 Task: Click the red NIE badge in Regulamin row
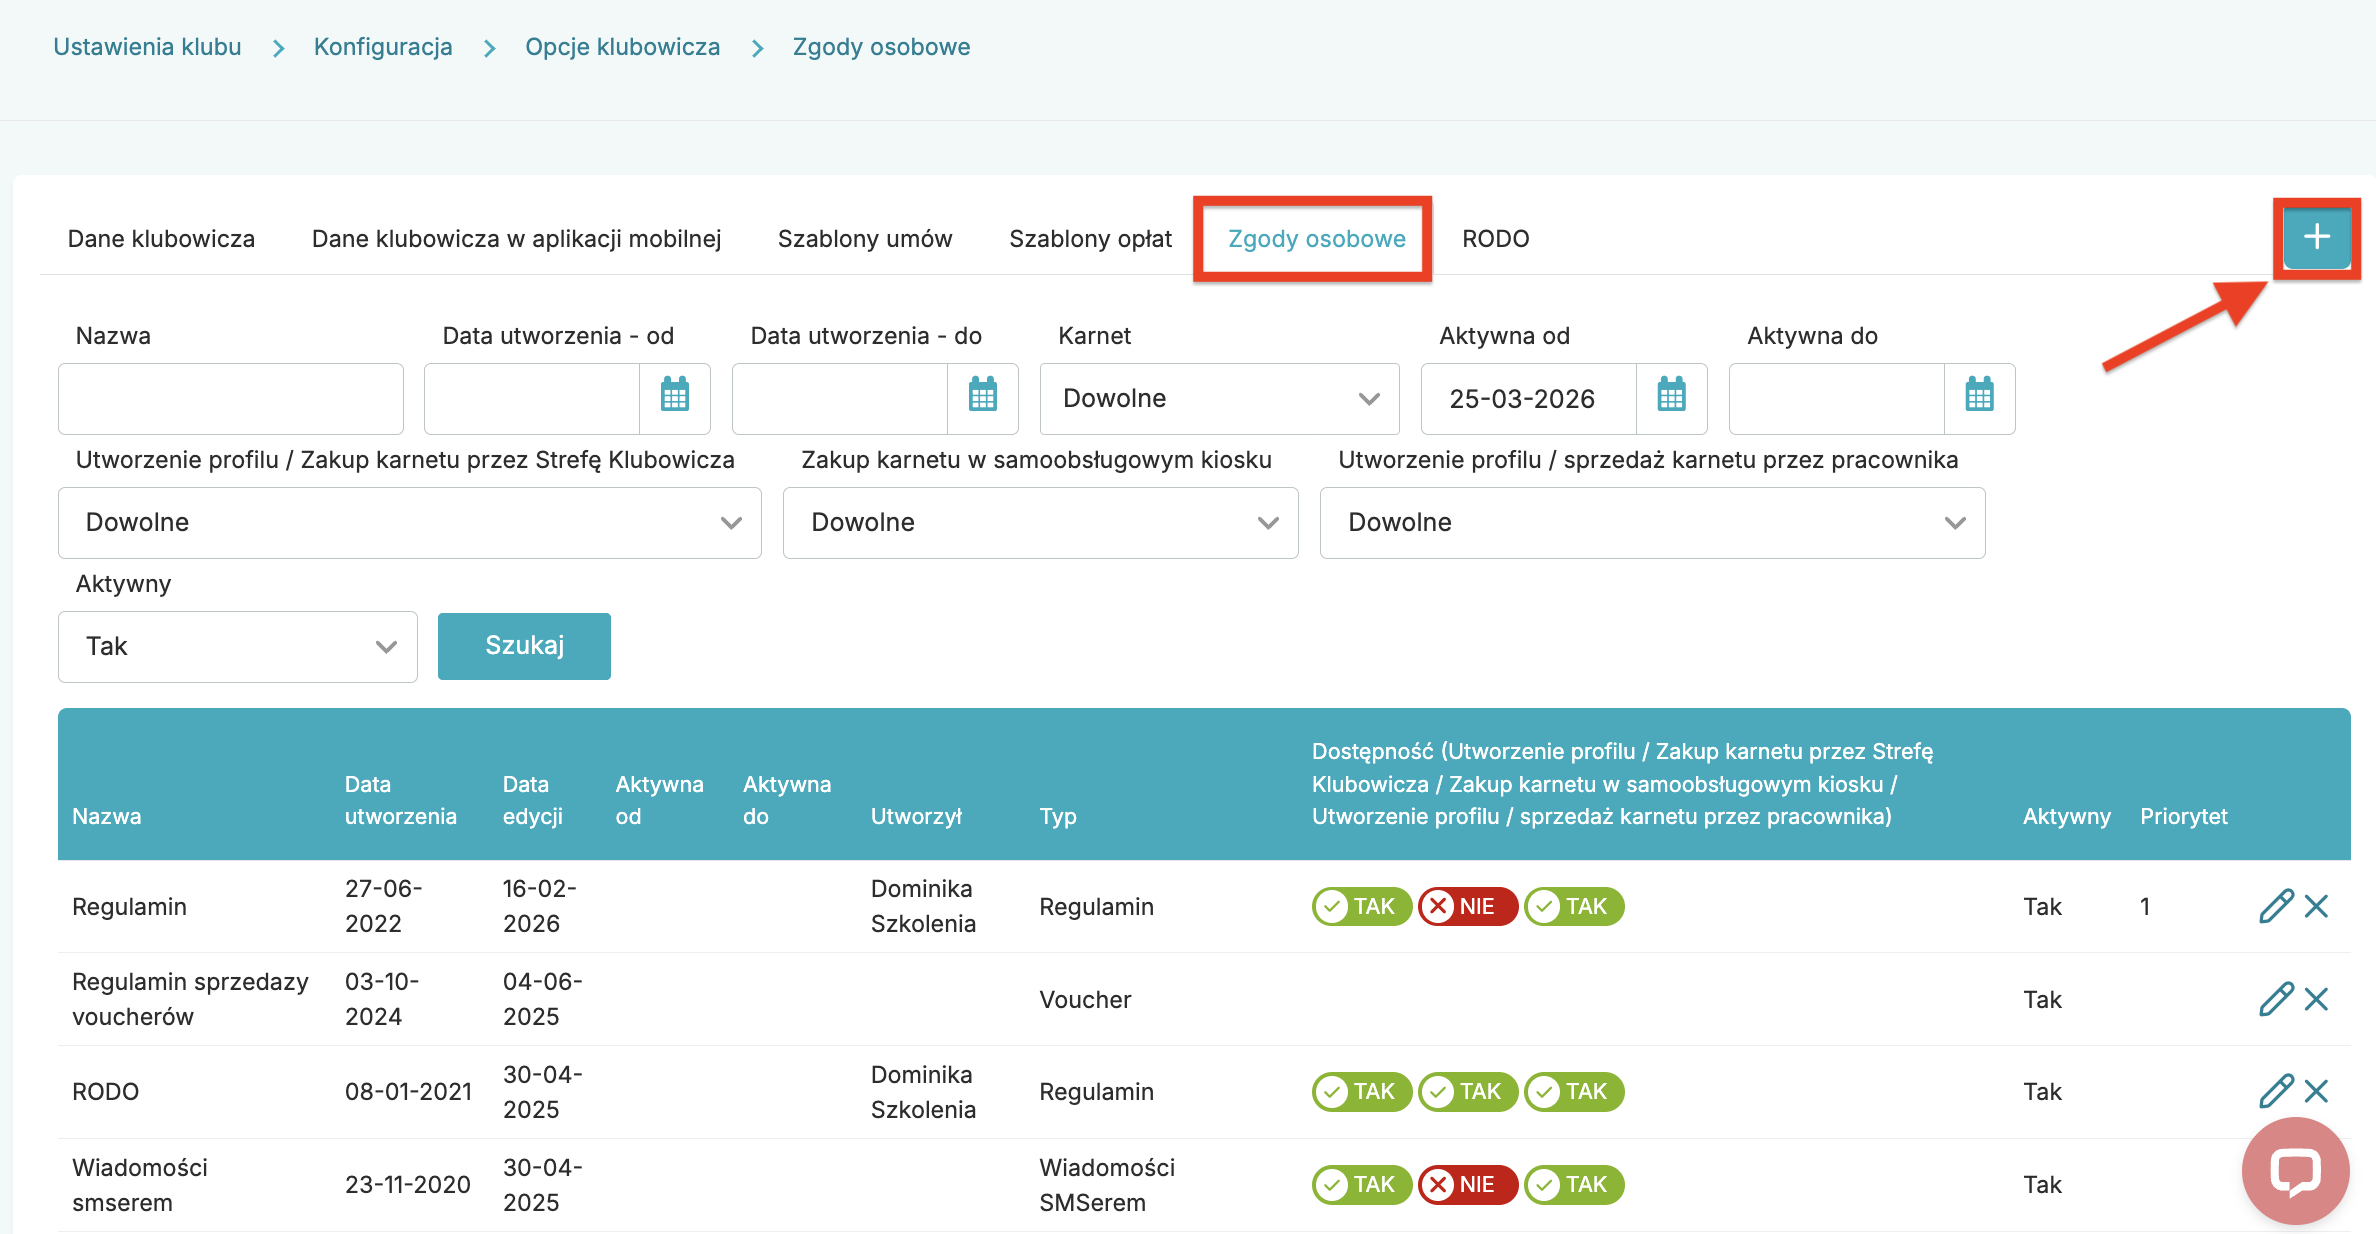1466,906
